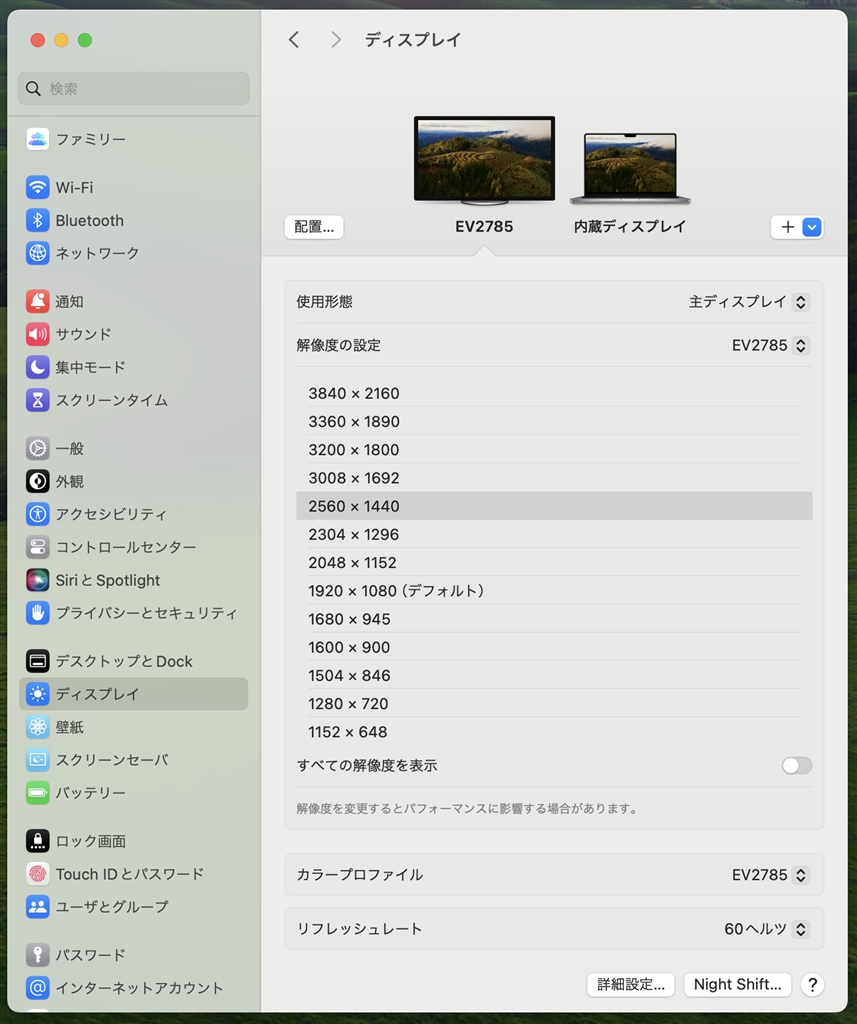
Task: Click the 検索 search field
Action: click(134, 88)
